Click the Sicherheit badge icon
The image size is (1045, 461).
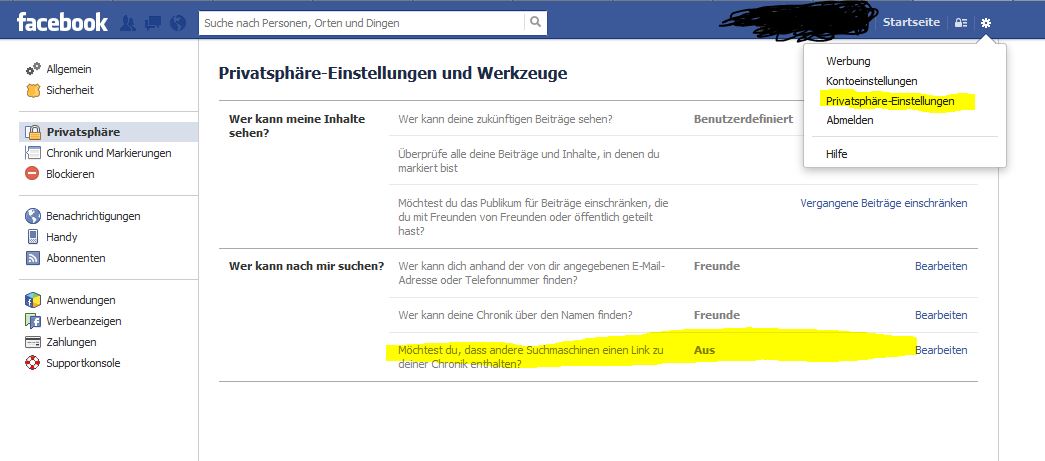33,90
